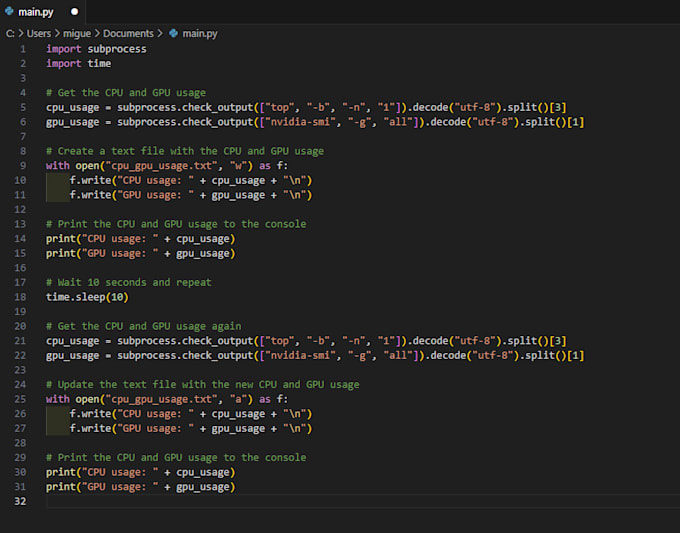The image size is (680, 533).
Task: Click the "import subprocess" statement
Action: [x=96, y=49]
